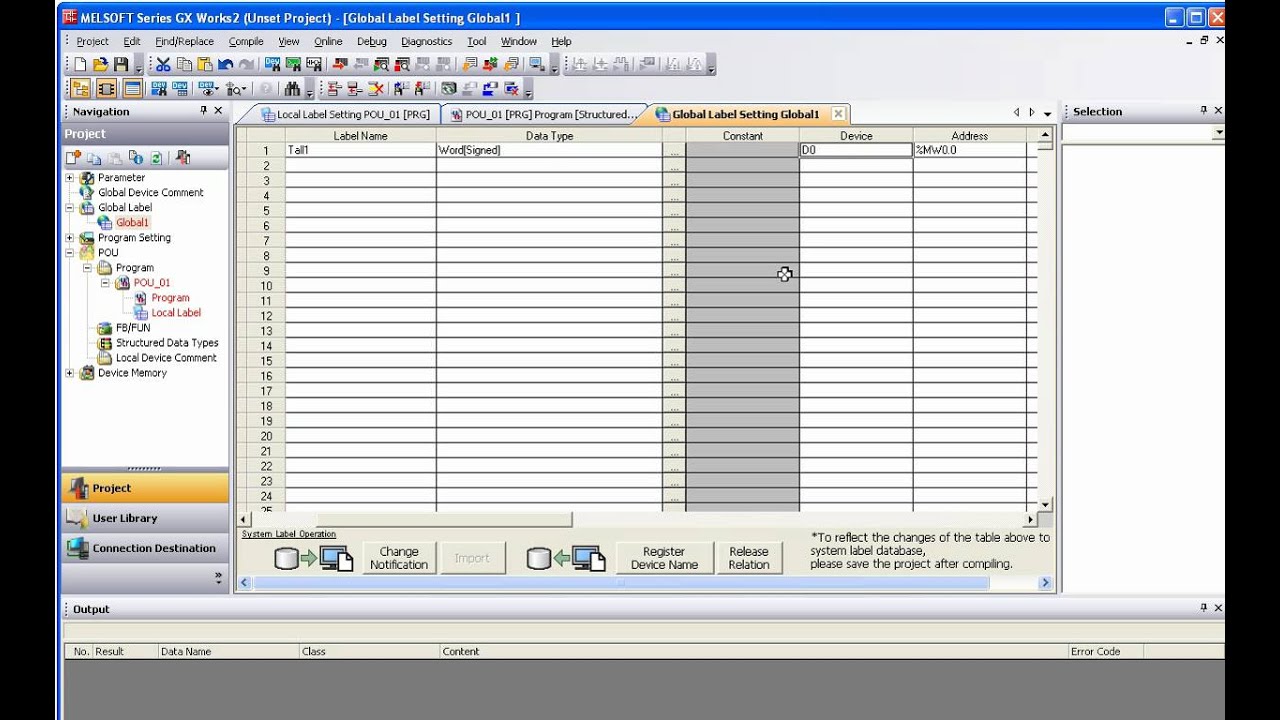Click the Save project floppy icon

coord(121,64)
